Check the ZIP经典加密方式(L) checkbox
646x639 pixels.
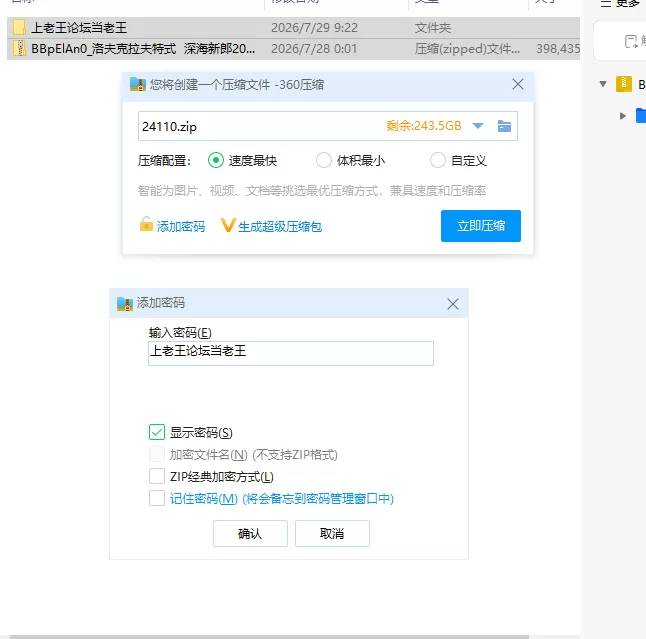point(157,476)
